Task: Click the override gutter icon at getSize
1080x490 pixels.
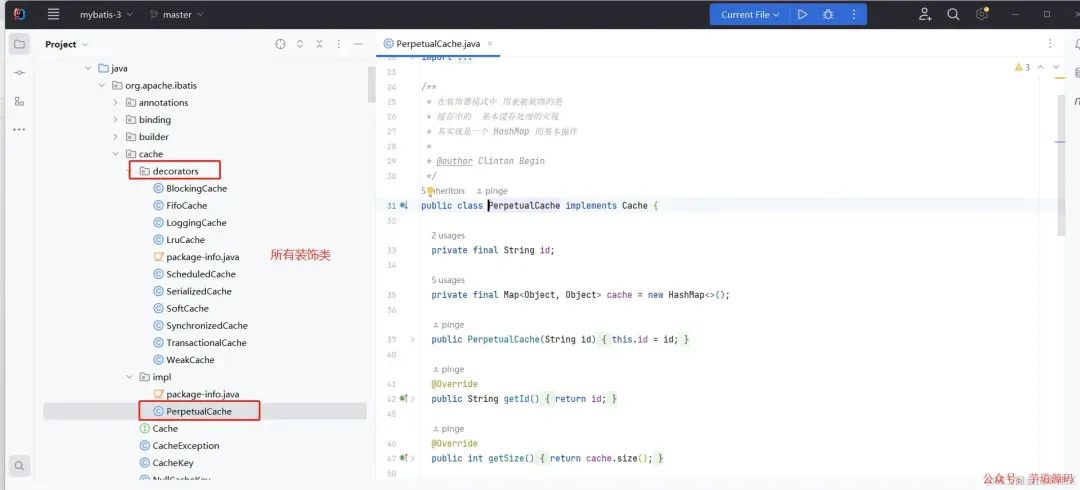Action: (404, 458)
